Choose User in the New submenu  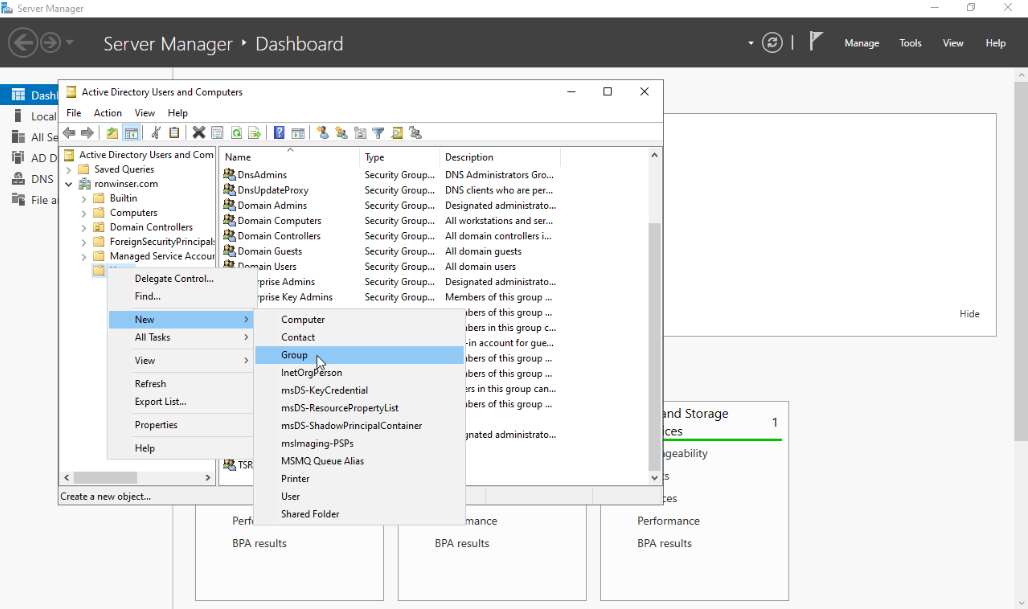click(x=290, y=496)
